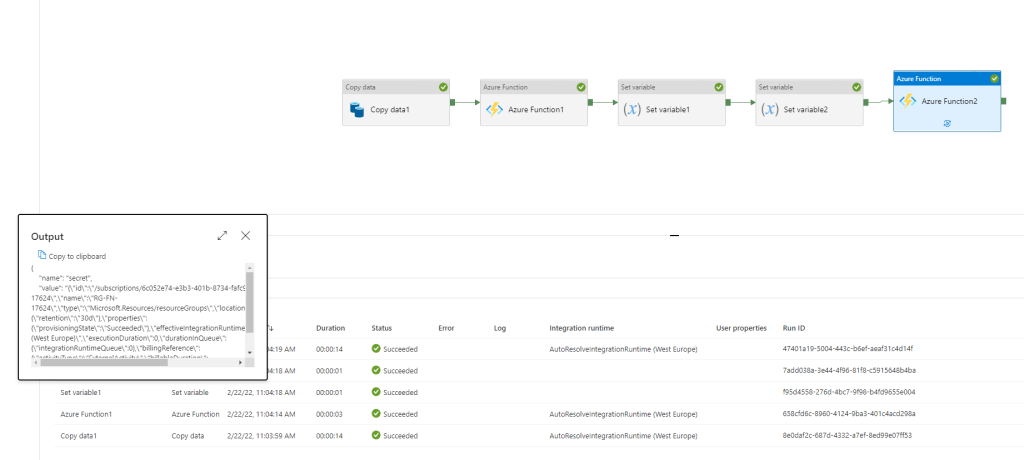Image resolution: width=1024 pixels, height=460 pixels.
Task: Click the green output connector of Azure Function2
Action: [x=1007, y=101]
